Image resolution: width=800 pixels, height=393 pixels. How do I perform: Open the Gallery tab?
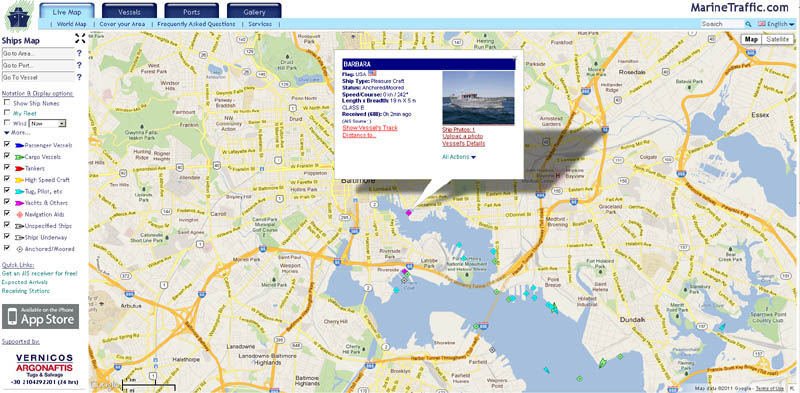pyautogui.click(x=254, y=11)
